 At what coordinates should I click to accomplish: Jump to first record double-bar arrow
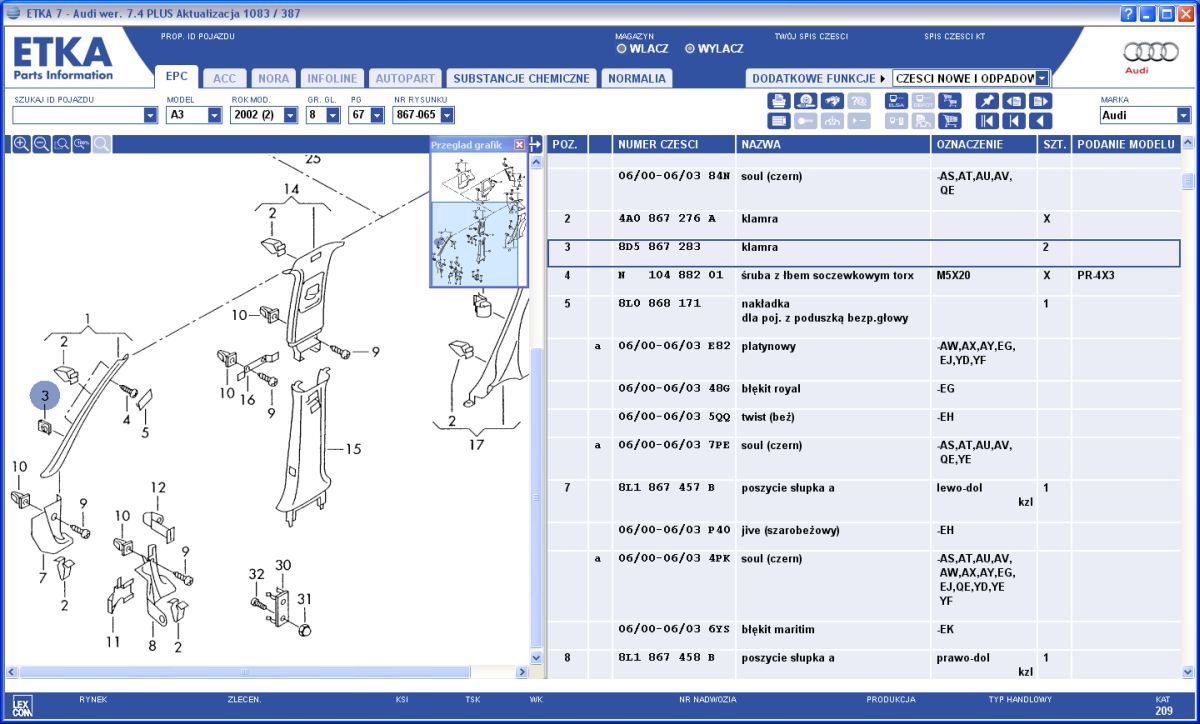click(x=987, y=121)
